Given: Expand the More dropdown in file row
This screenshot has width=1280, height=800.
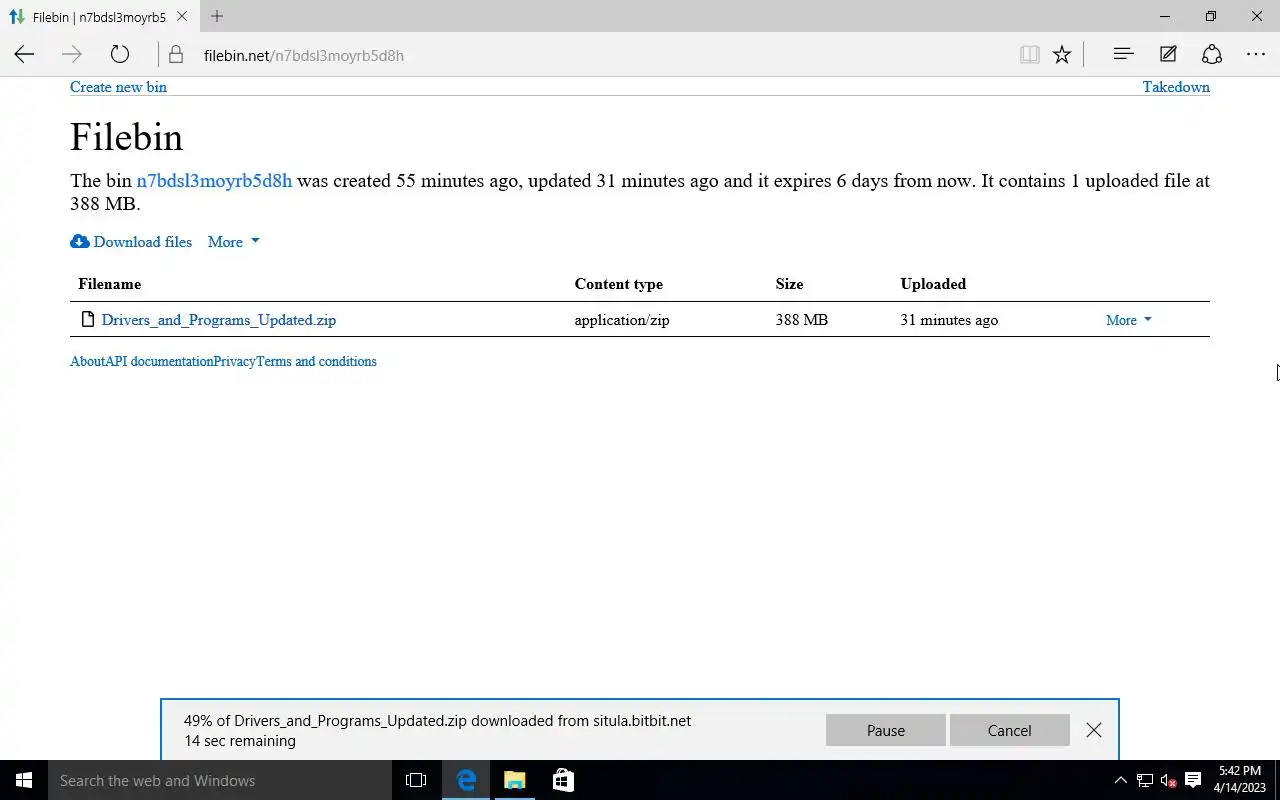Looking at the screenshot, I should tap(1128, 320).
